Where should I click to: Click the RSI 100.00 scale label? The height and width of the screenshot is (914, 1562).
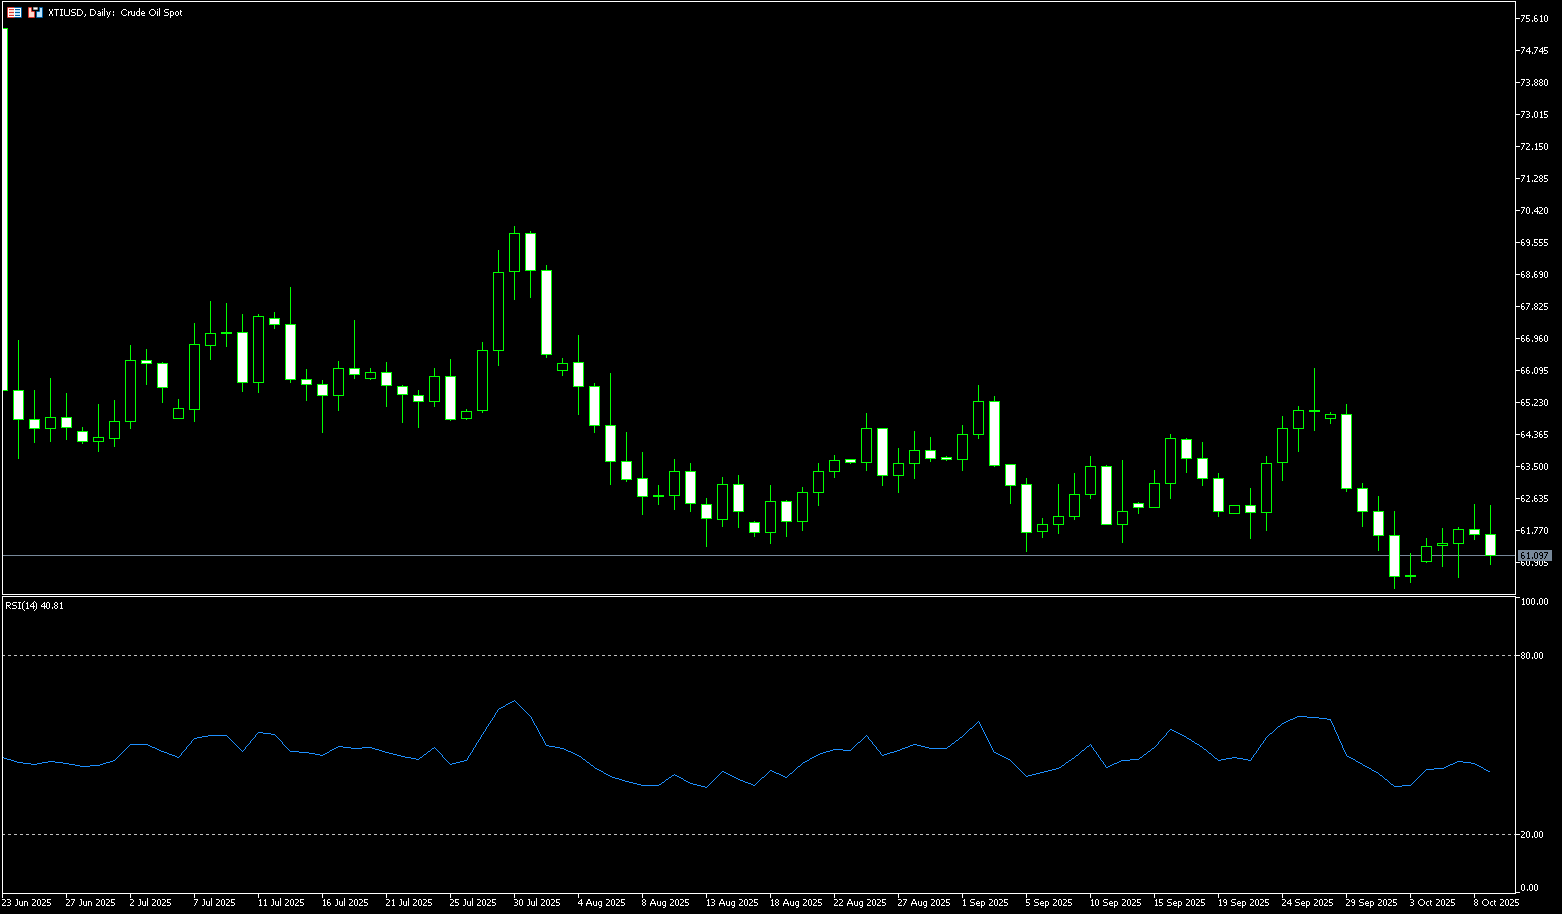point(1533,602)
